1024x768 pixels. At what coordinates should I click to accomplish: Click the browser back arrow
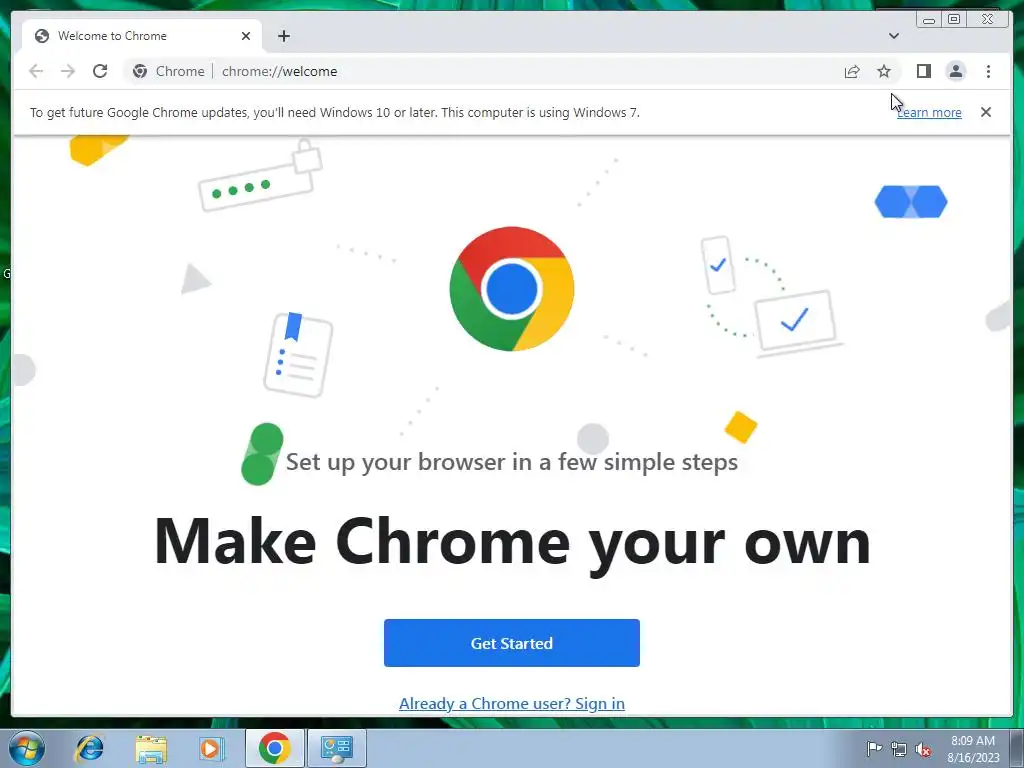36,71
